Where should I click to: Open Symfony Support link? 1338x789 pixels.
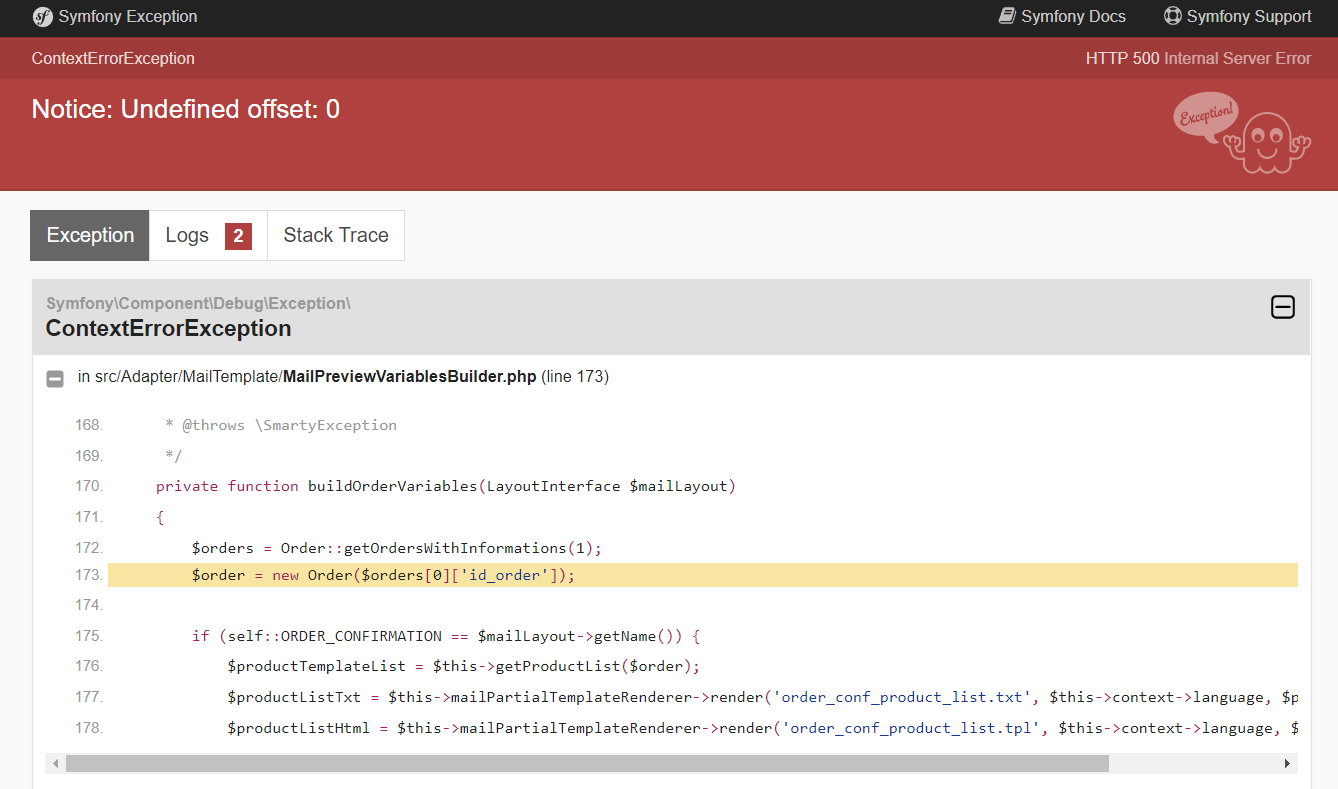(1237, 17)
